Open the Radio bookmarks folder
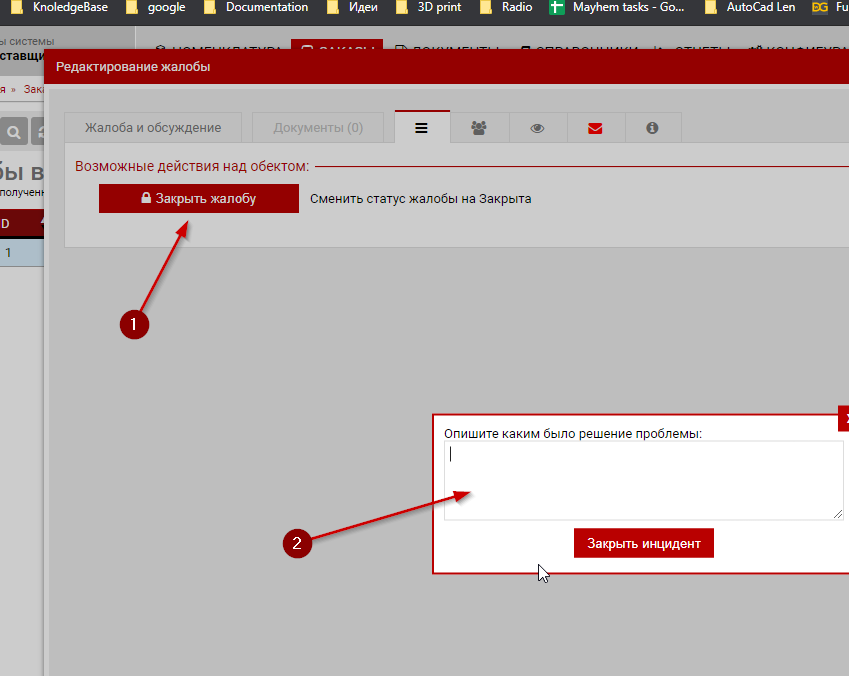This screenshot has width=849, height=676. [507, 7]
